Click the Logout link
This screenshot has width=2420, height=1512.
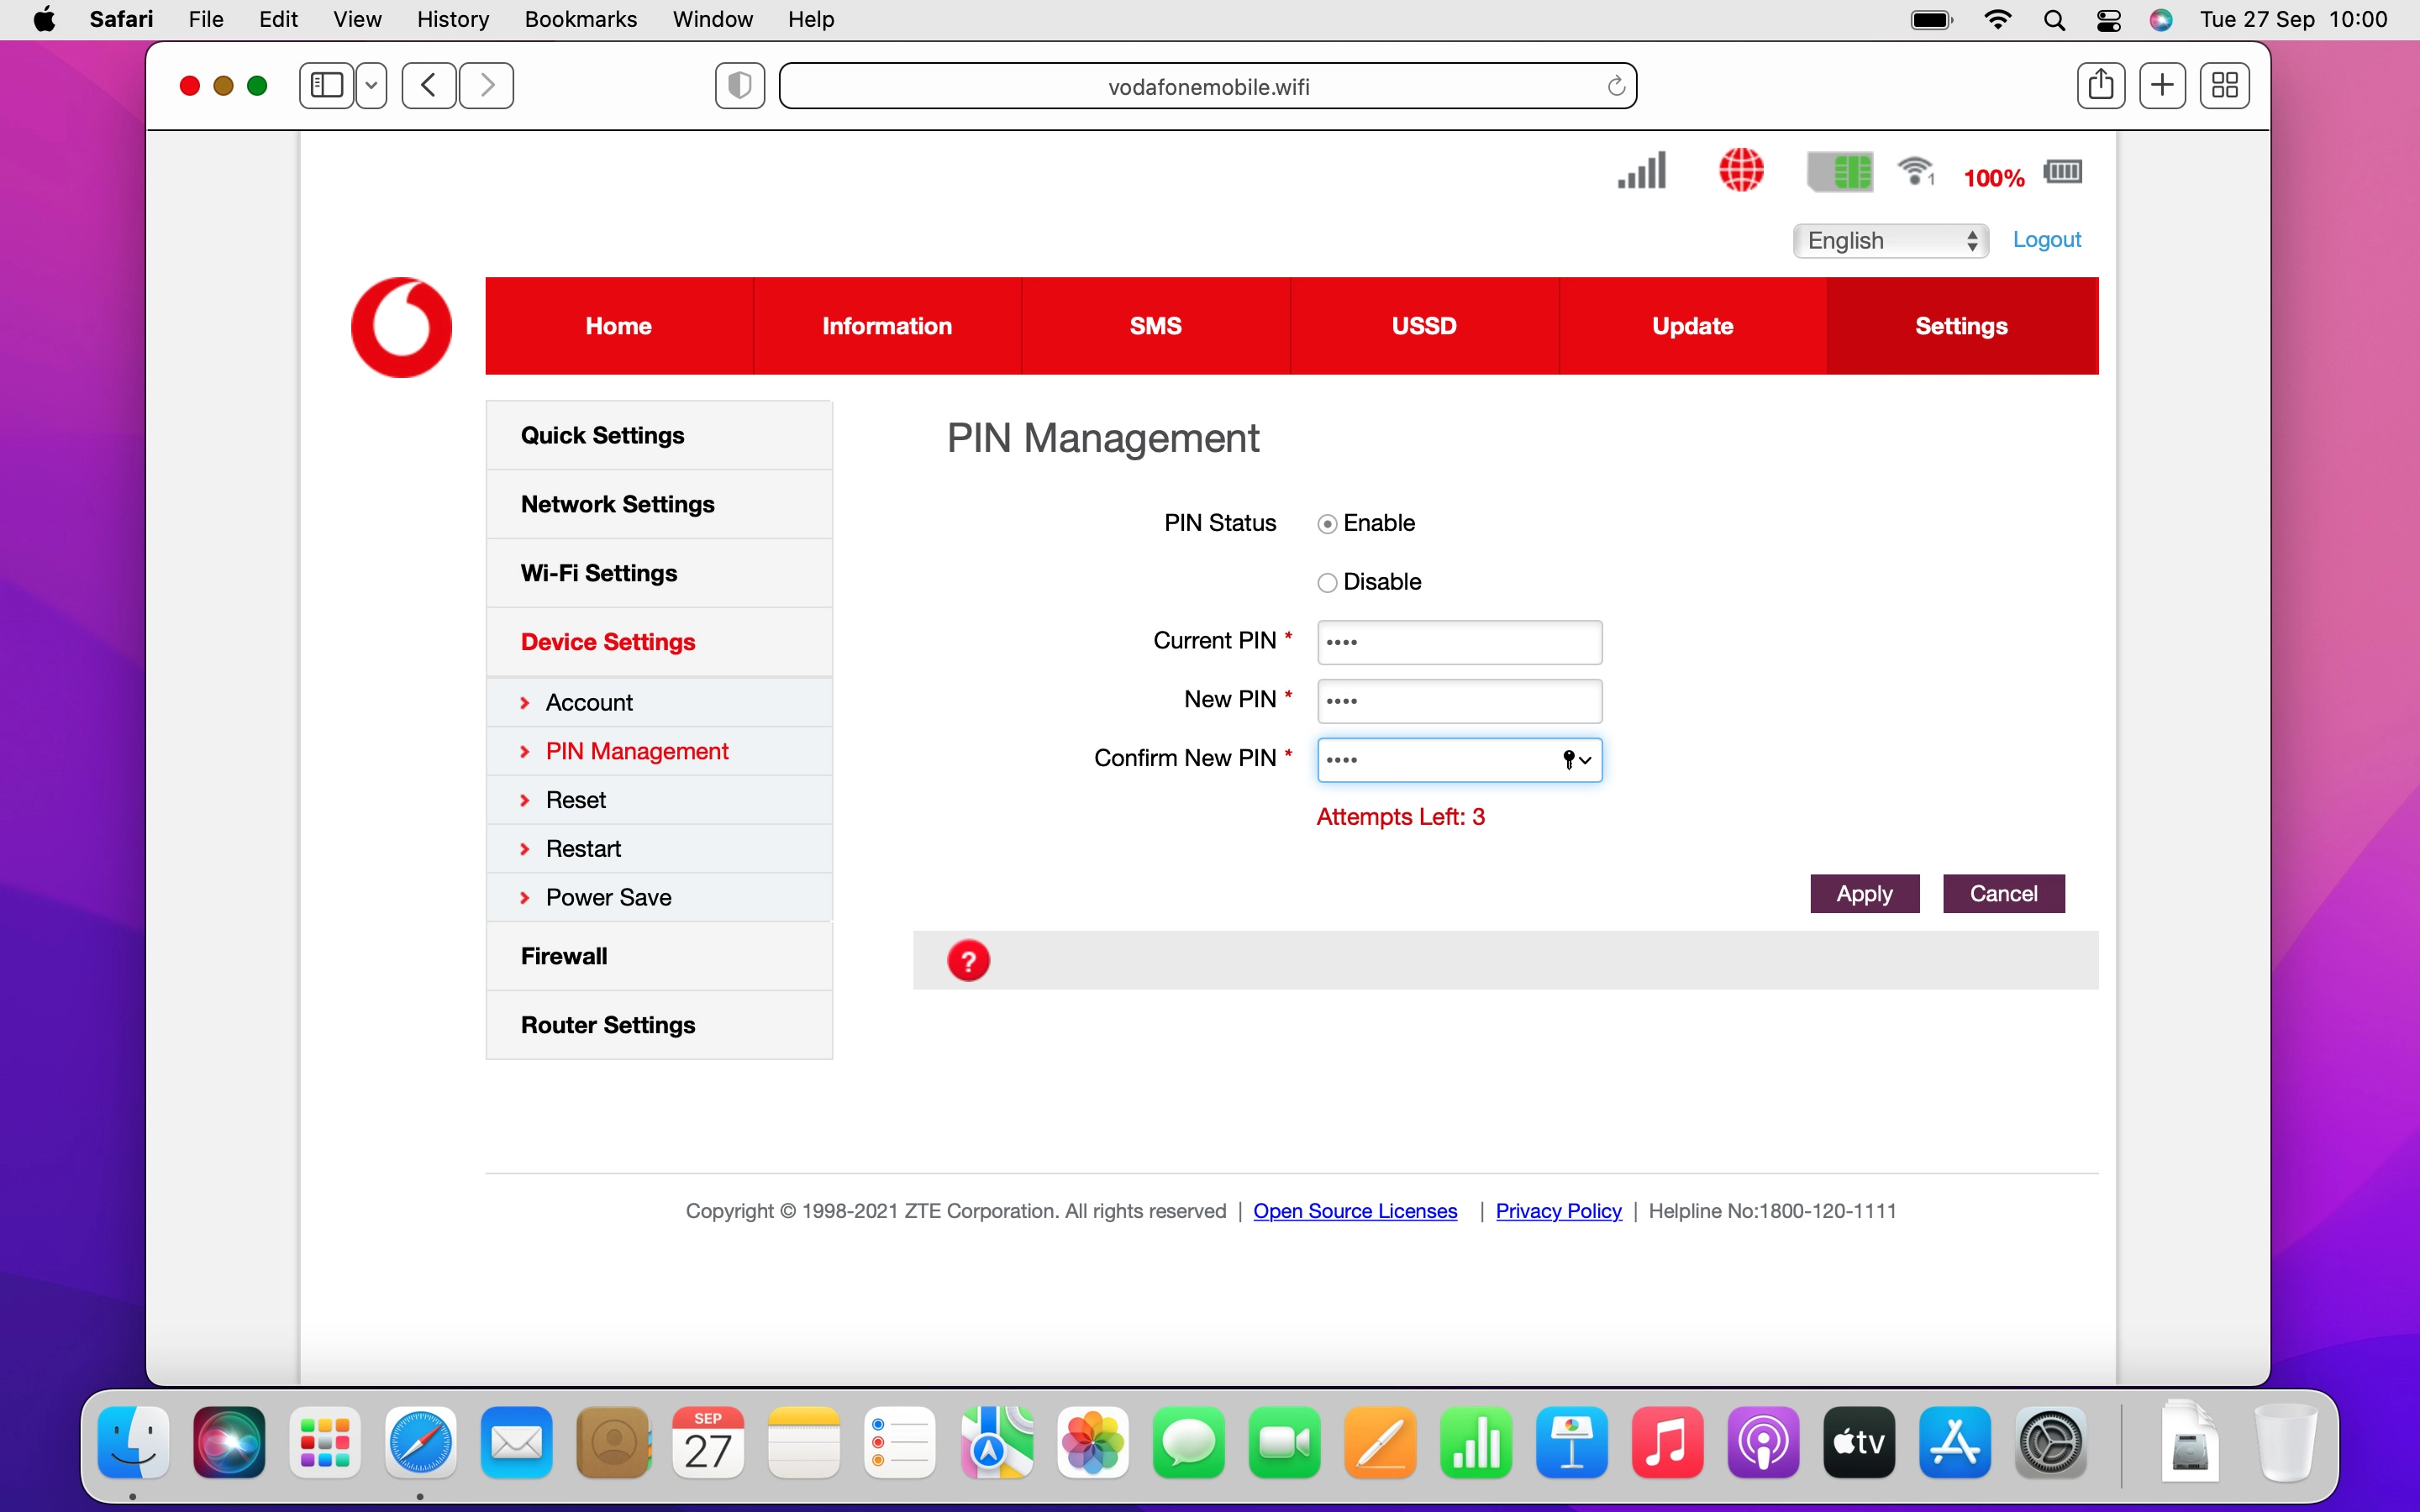click(2046, 239)
